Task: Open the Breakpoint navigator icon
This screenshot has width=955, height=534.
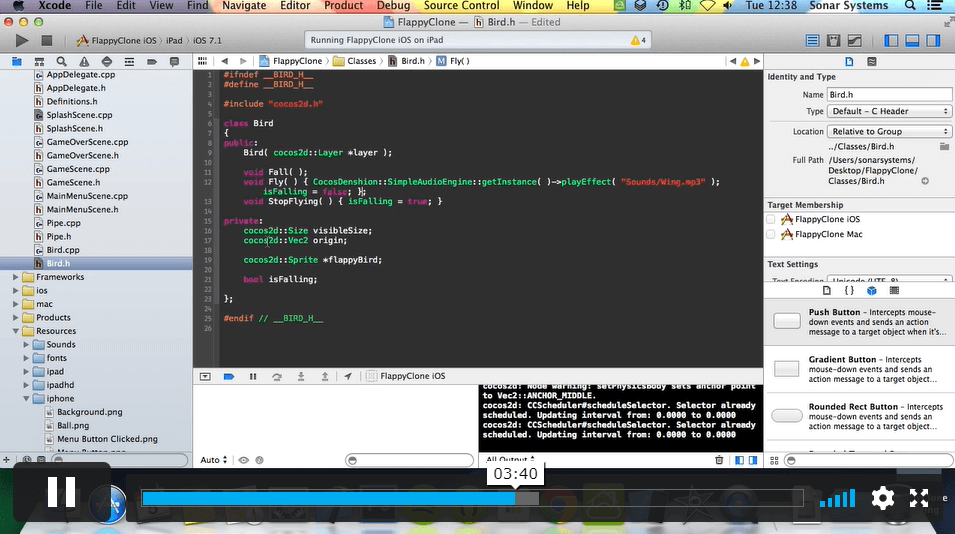Action: tap(152, 61)
